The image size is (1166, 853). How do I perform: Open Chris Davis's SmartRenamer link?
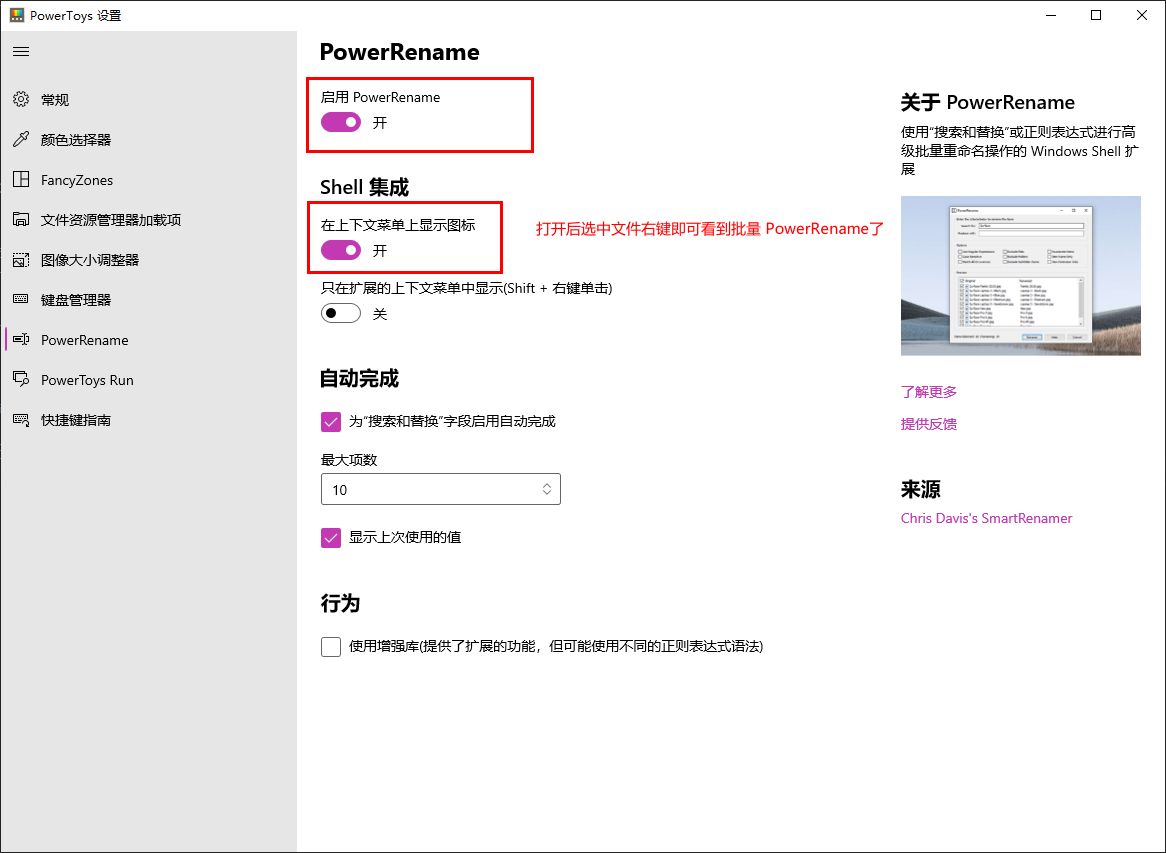[x=986, y=518]
